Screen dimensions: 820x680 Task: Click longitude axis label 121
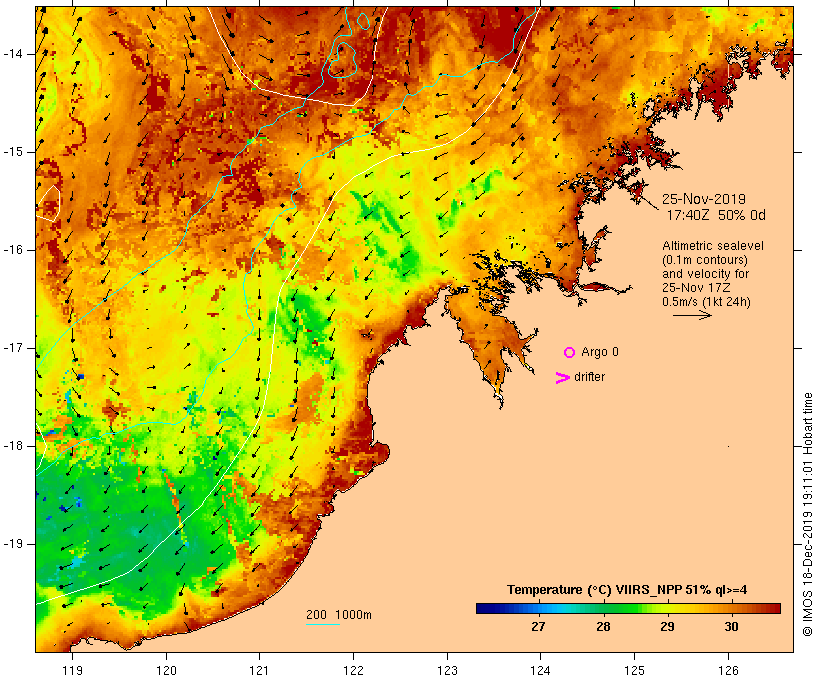pos(259,670)
